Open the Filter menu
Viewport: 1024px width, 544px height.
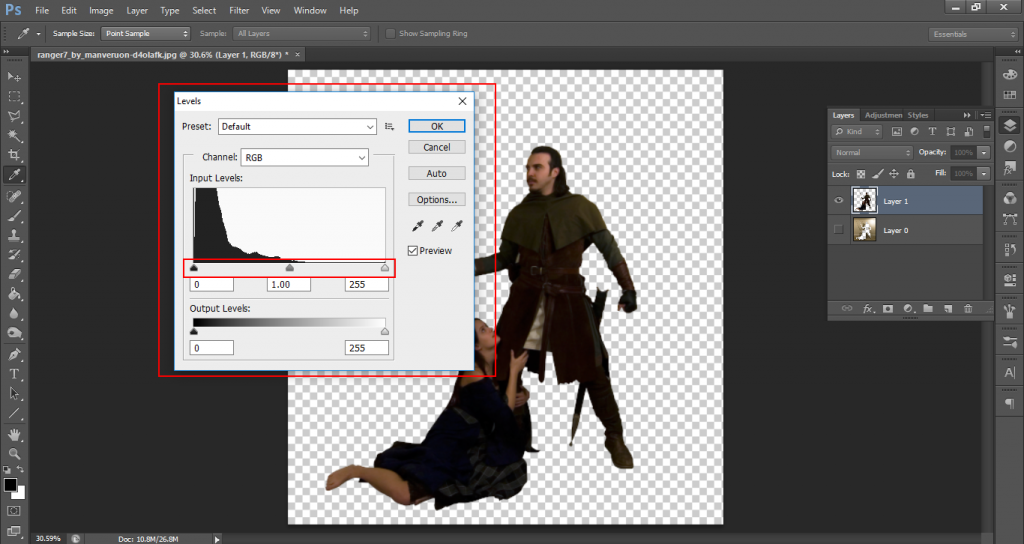click(239, 10)
